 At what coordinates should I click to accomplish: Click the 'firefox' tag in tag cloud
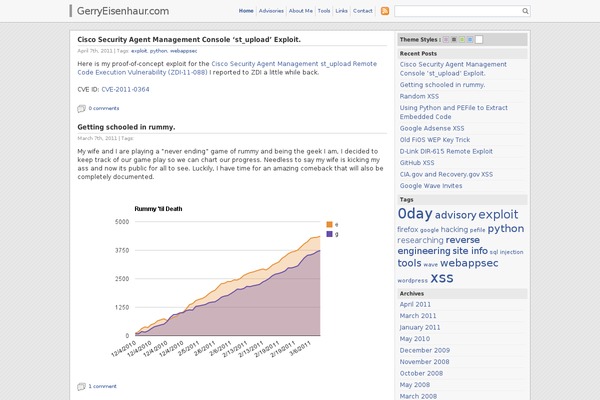point(408,230)
